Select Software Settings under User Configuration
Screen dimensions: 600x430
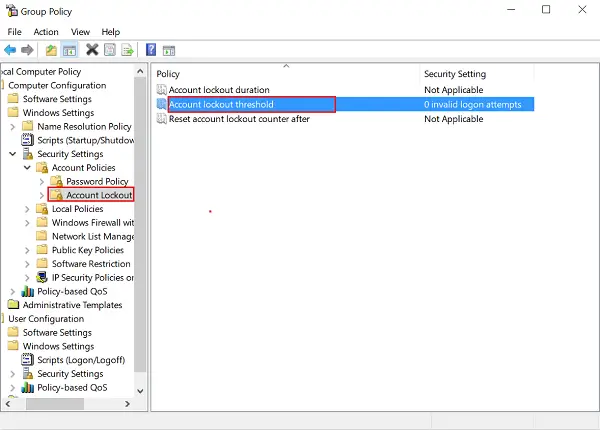pos(57,332)
